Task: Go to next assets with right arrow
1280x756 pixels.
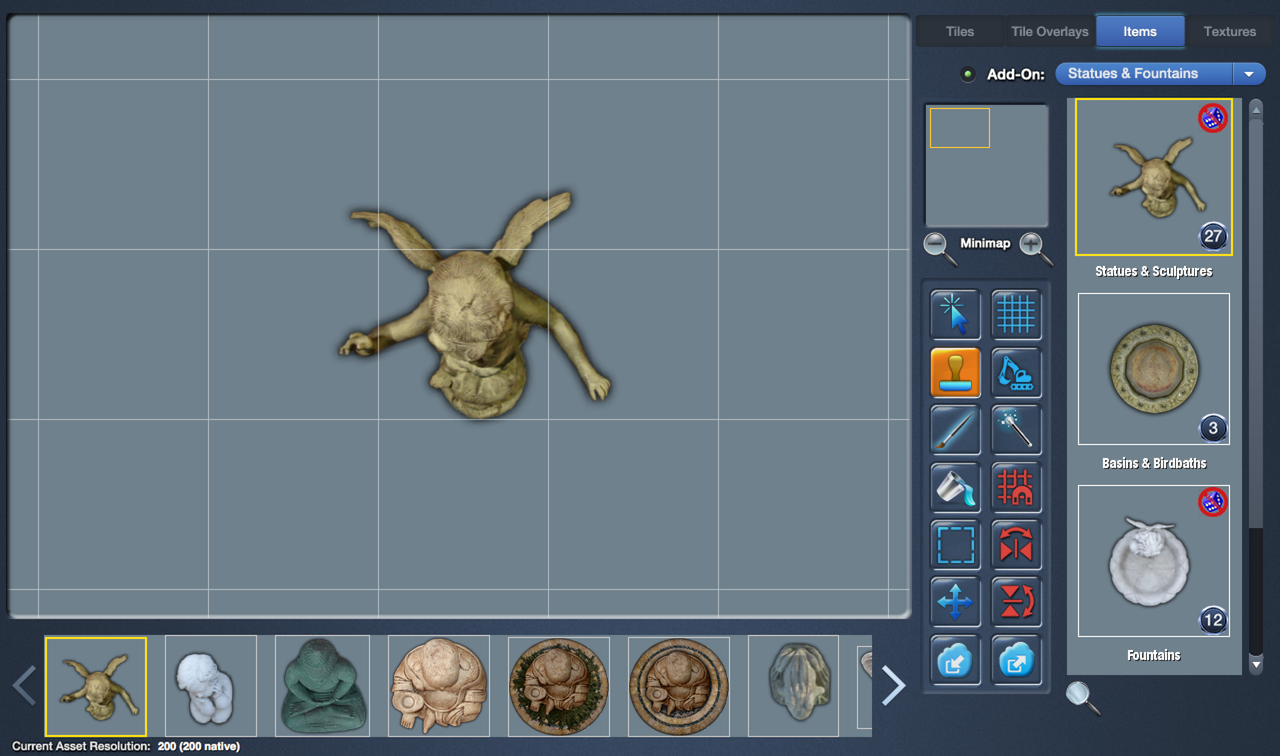Action: click(x=893, y=685)
